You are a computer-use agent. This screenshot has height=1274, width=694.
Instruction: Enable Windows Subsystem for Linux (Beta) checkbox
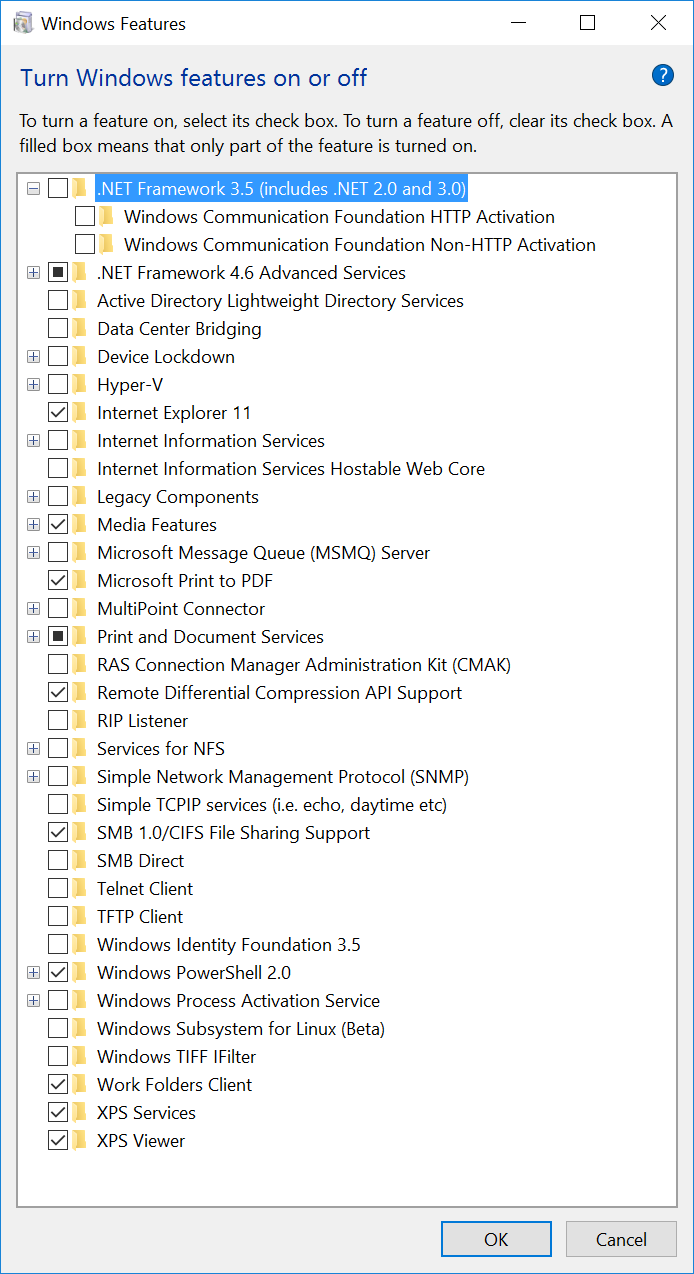pos(58,1029)
